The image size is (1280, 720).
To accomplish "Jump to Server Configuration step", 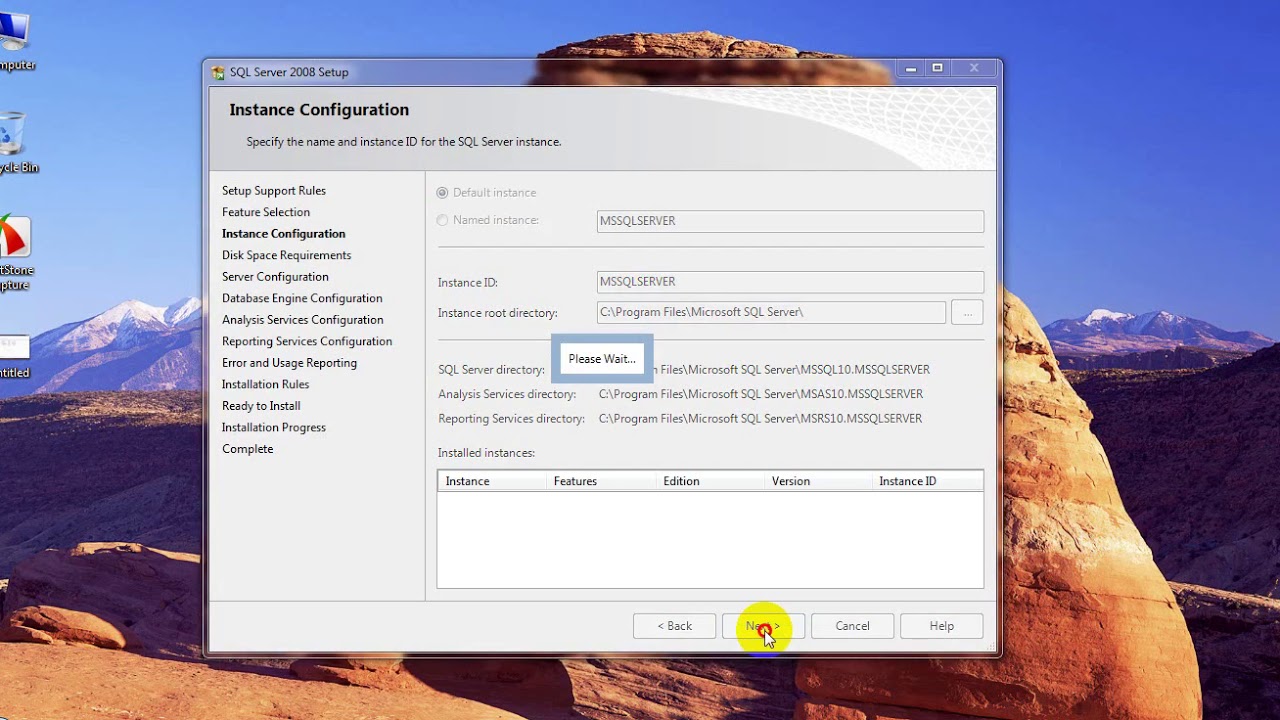I will click(275, 277).
